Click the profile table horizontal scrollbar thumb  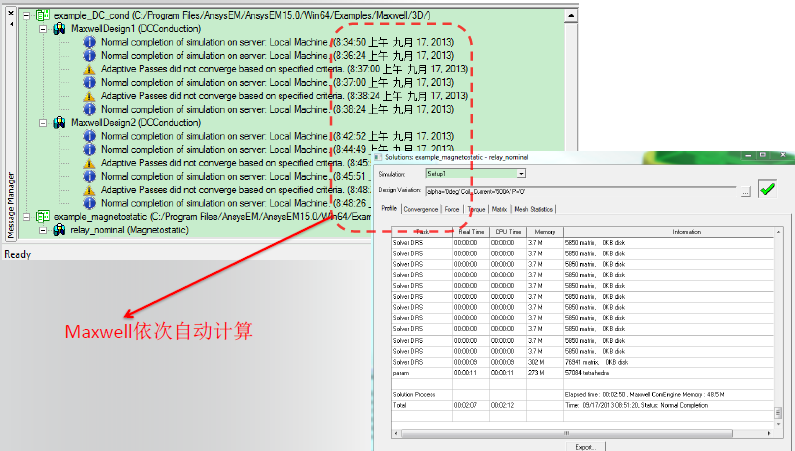(567, 434)
